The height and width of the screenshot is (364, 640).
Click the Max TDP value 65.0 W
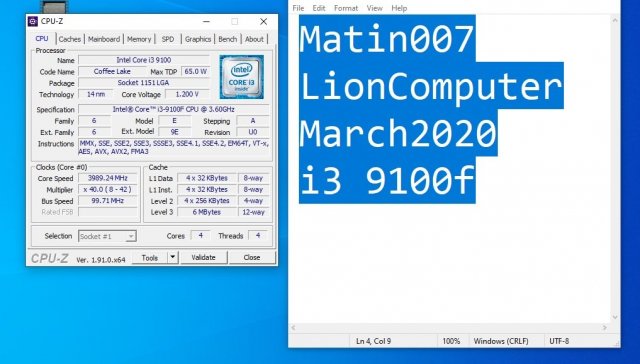196,71
